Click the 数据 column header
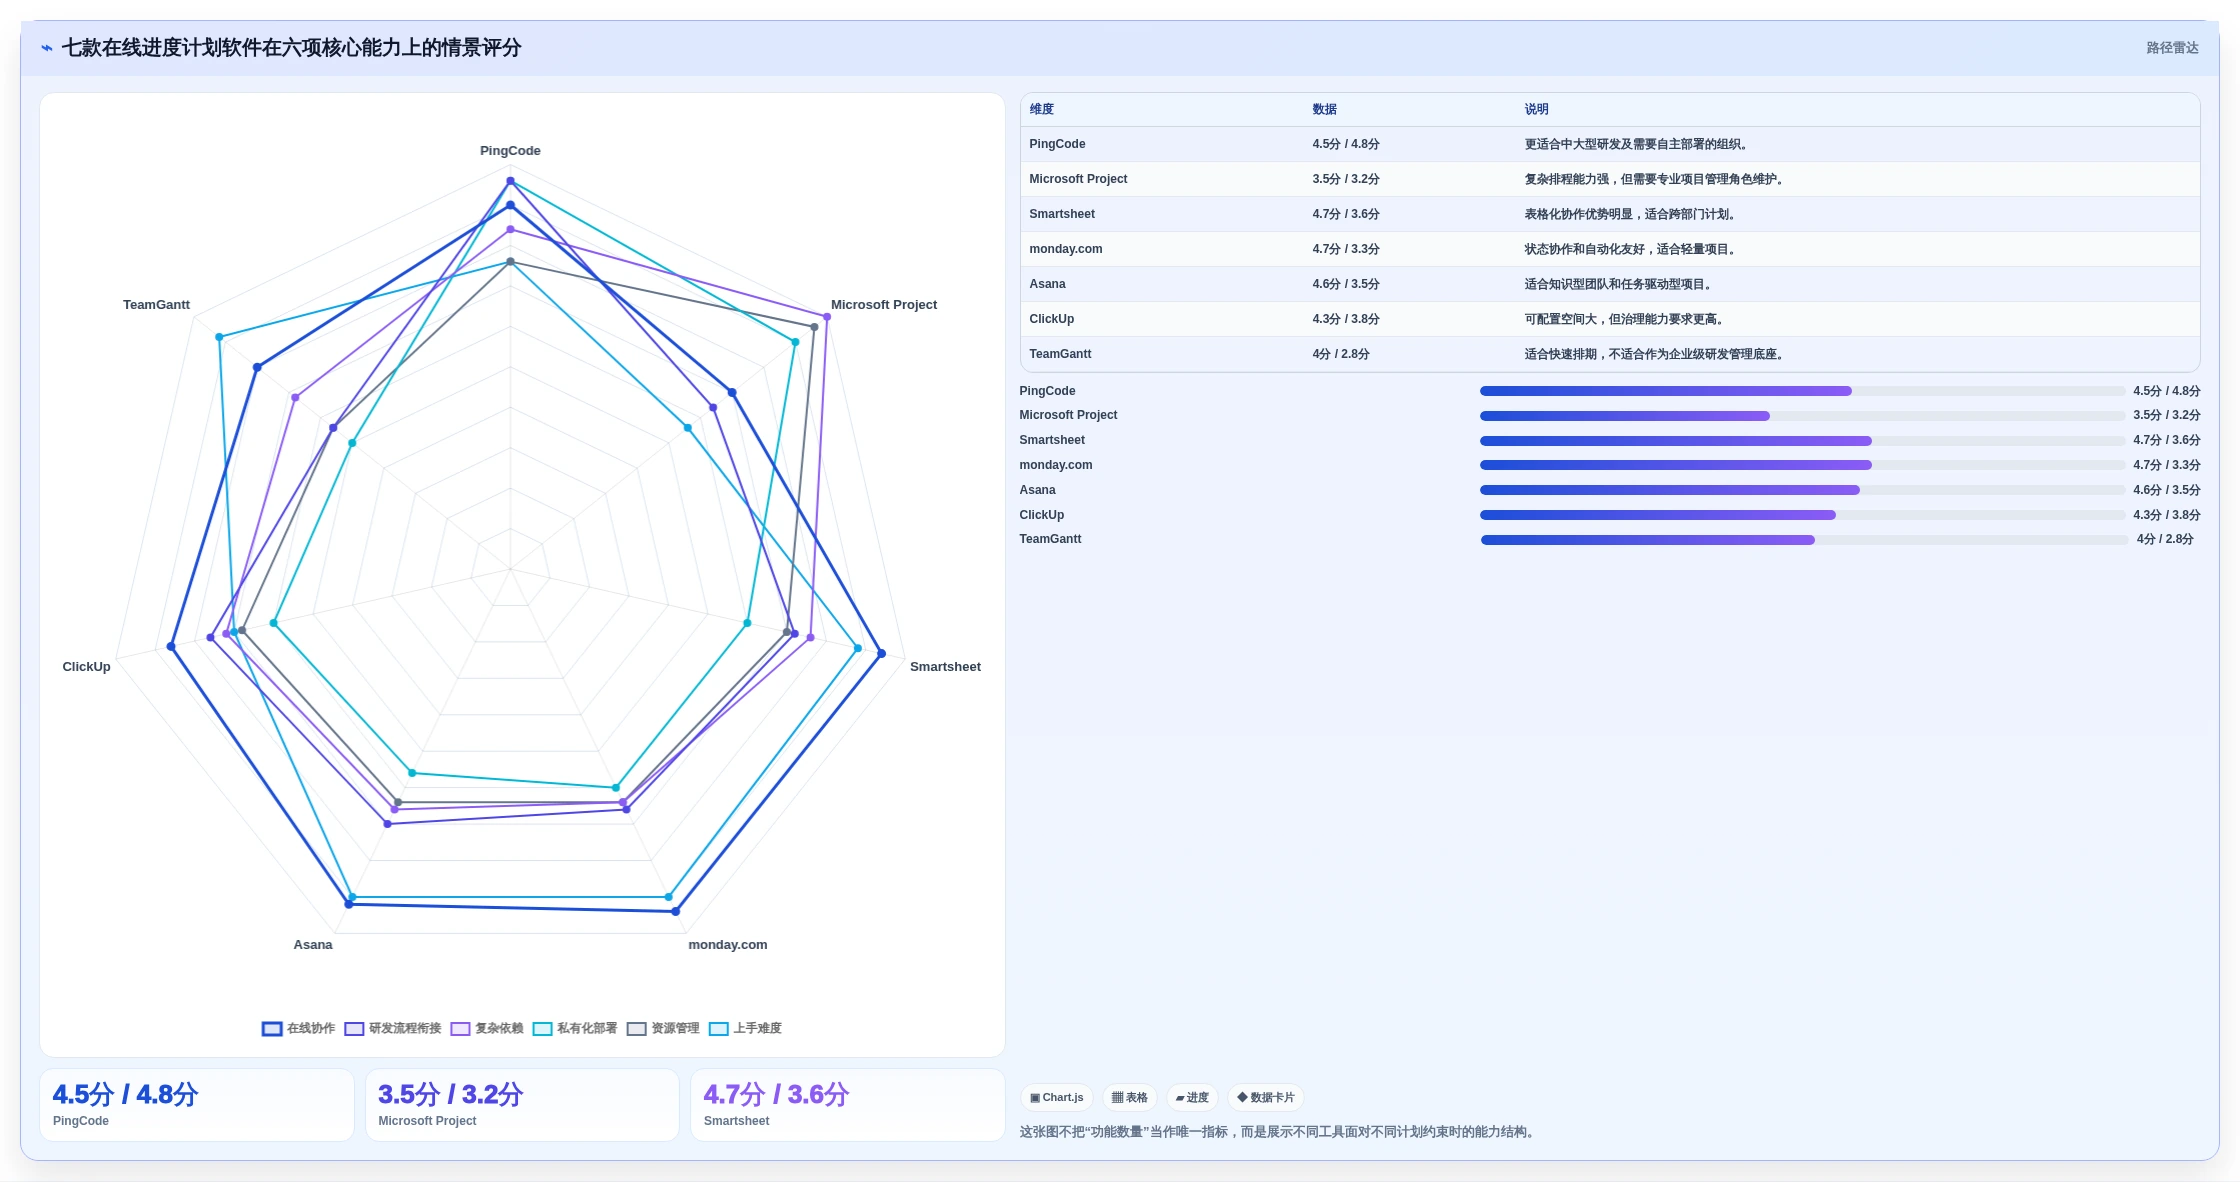This screenshot has width=2240, height=1182. click(x=1324, y=109)
